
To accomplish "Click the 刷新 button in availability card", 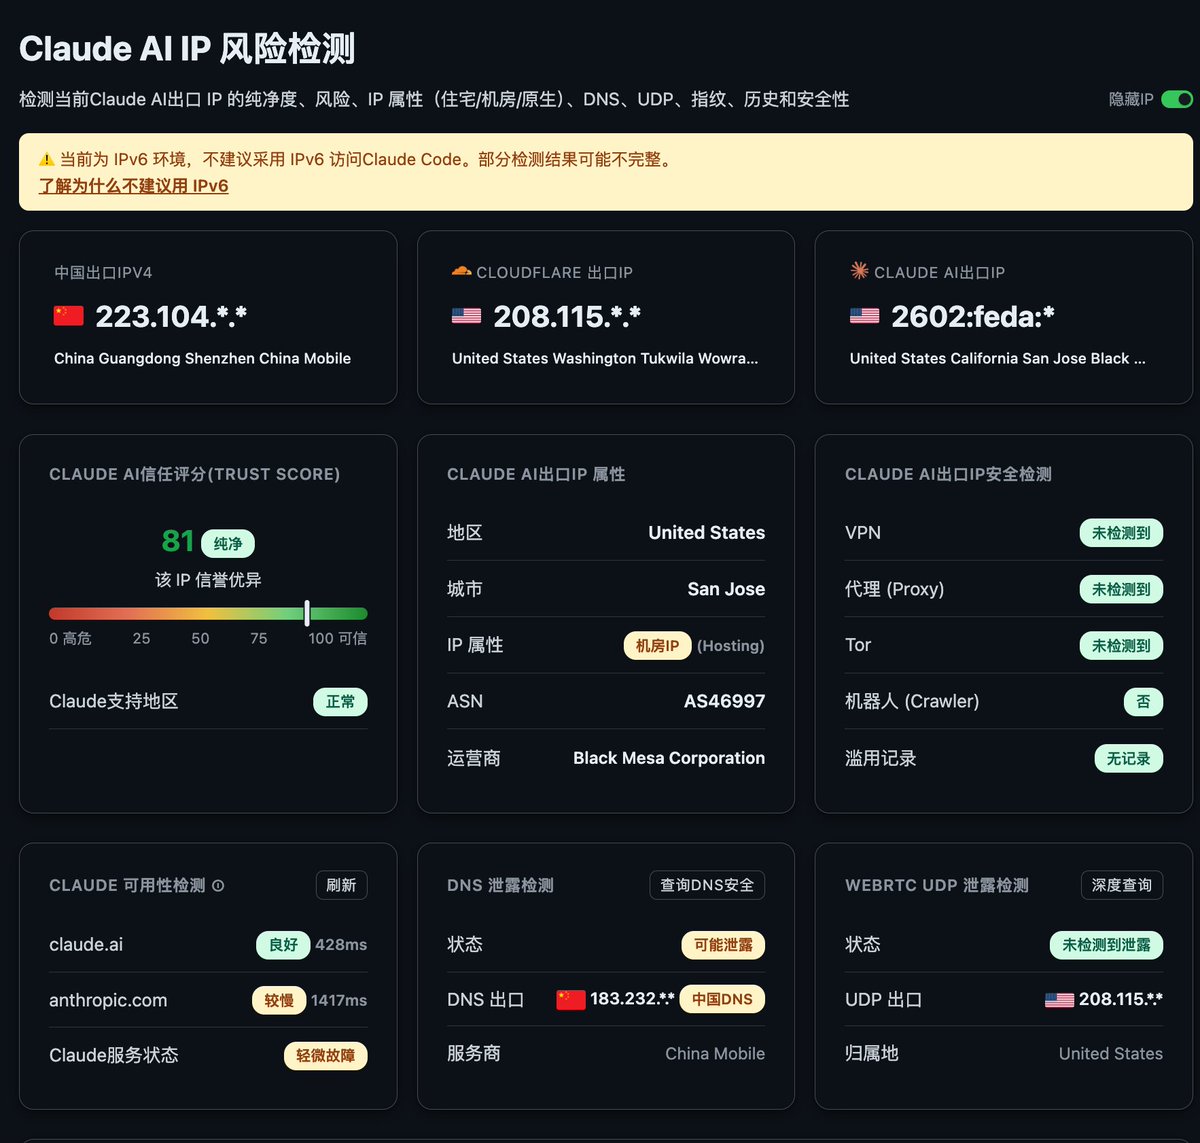I will click(341, 885).
